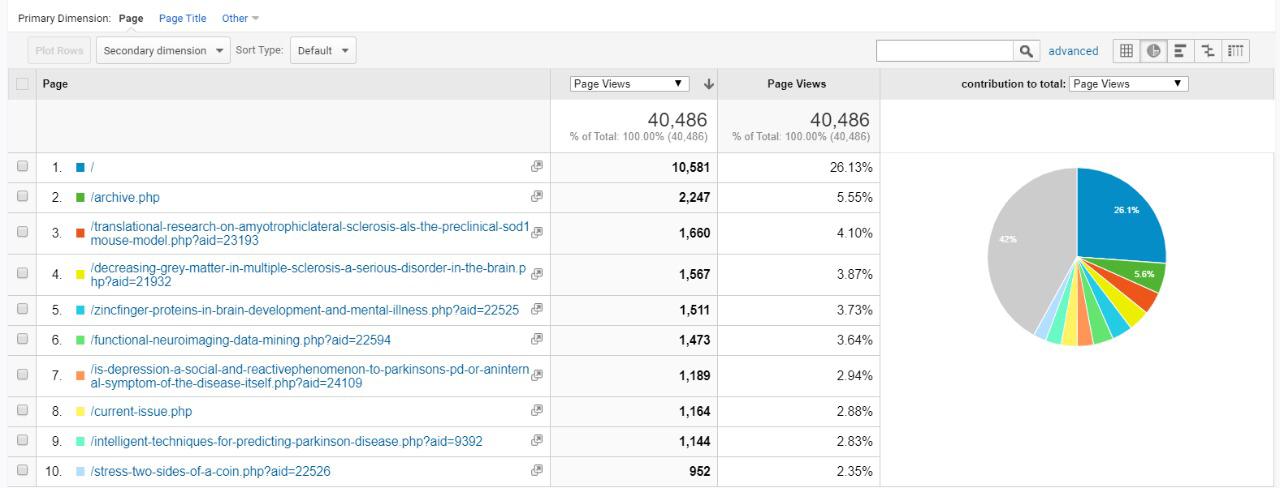1280x488 pixels.
Task: Switch to the pivot view icon
Action: pos(1236,51)
